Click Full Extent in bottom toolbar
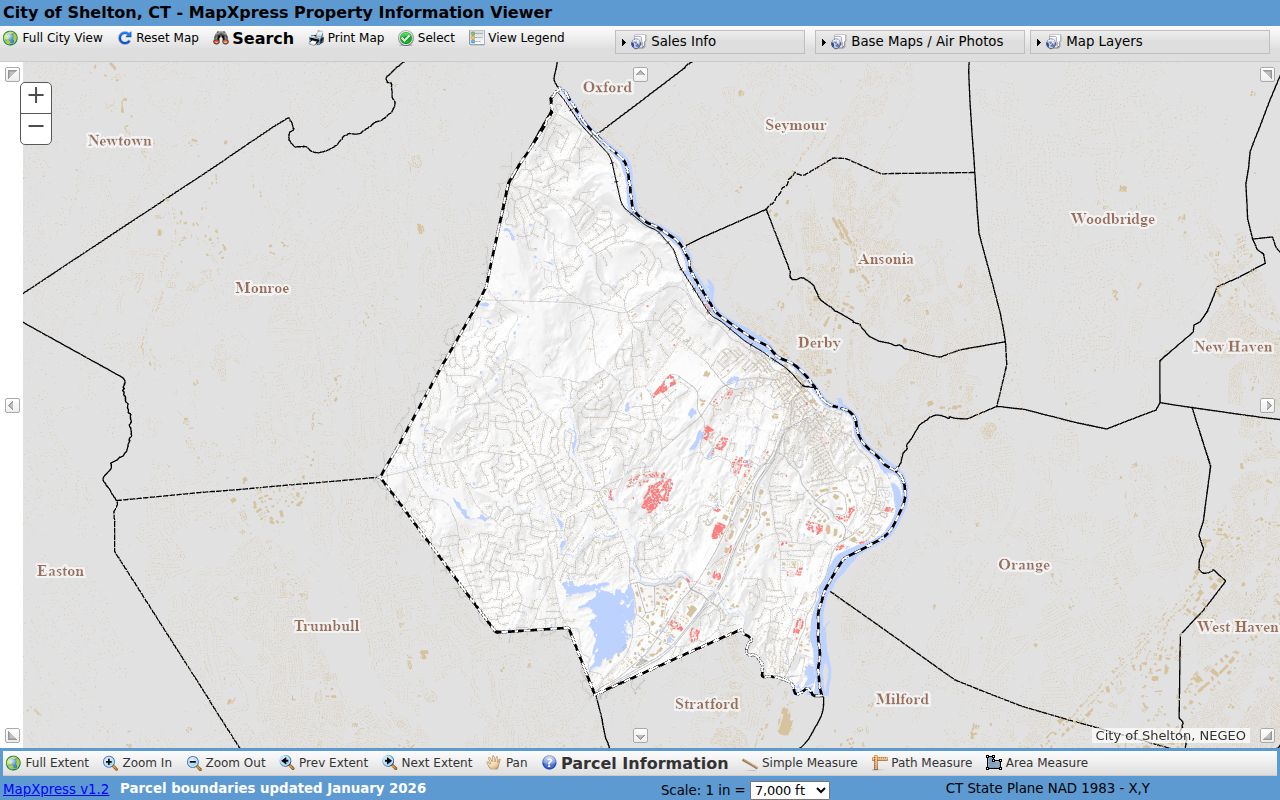The image size is (1280, 800). pos(47,763)
